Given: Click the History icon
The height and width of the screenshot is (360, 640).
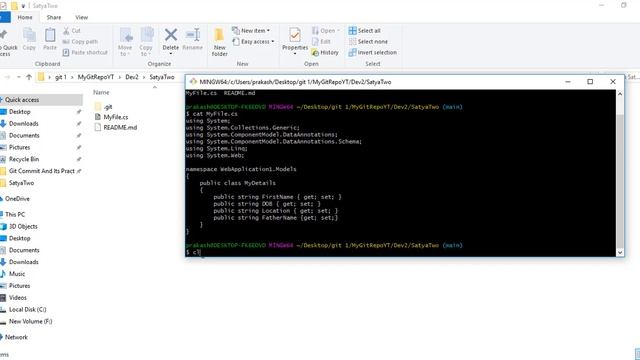Looking at the screenshot, I should pos(325,53).
